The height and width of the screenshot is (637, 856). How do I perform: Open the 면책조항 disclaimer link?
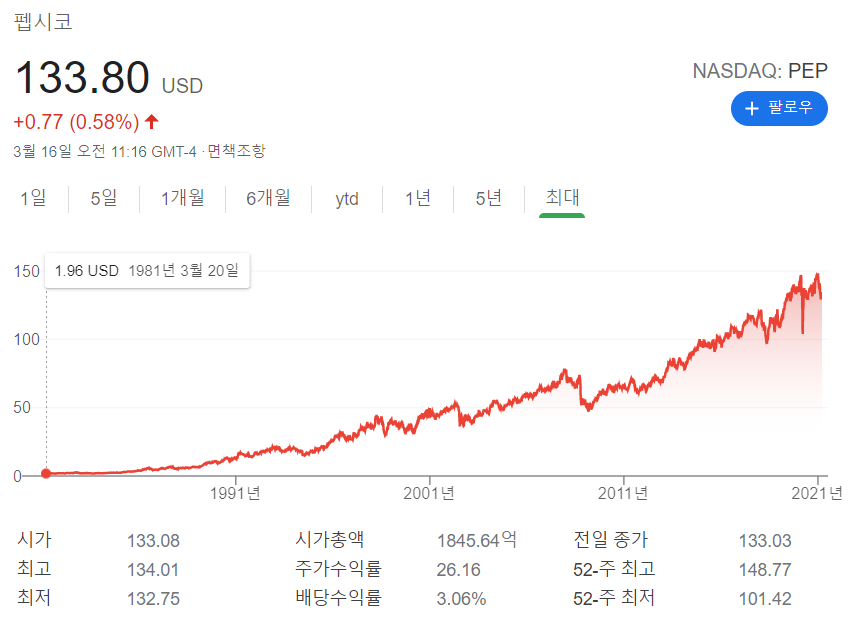pos(236,151)
